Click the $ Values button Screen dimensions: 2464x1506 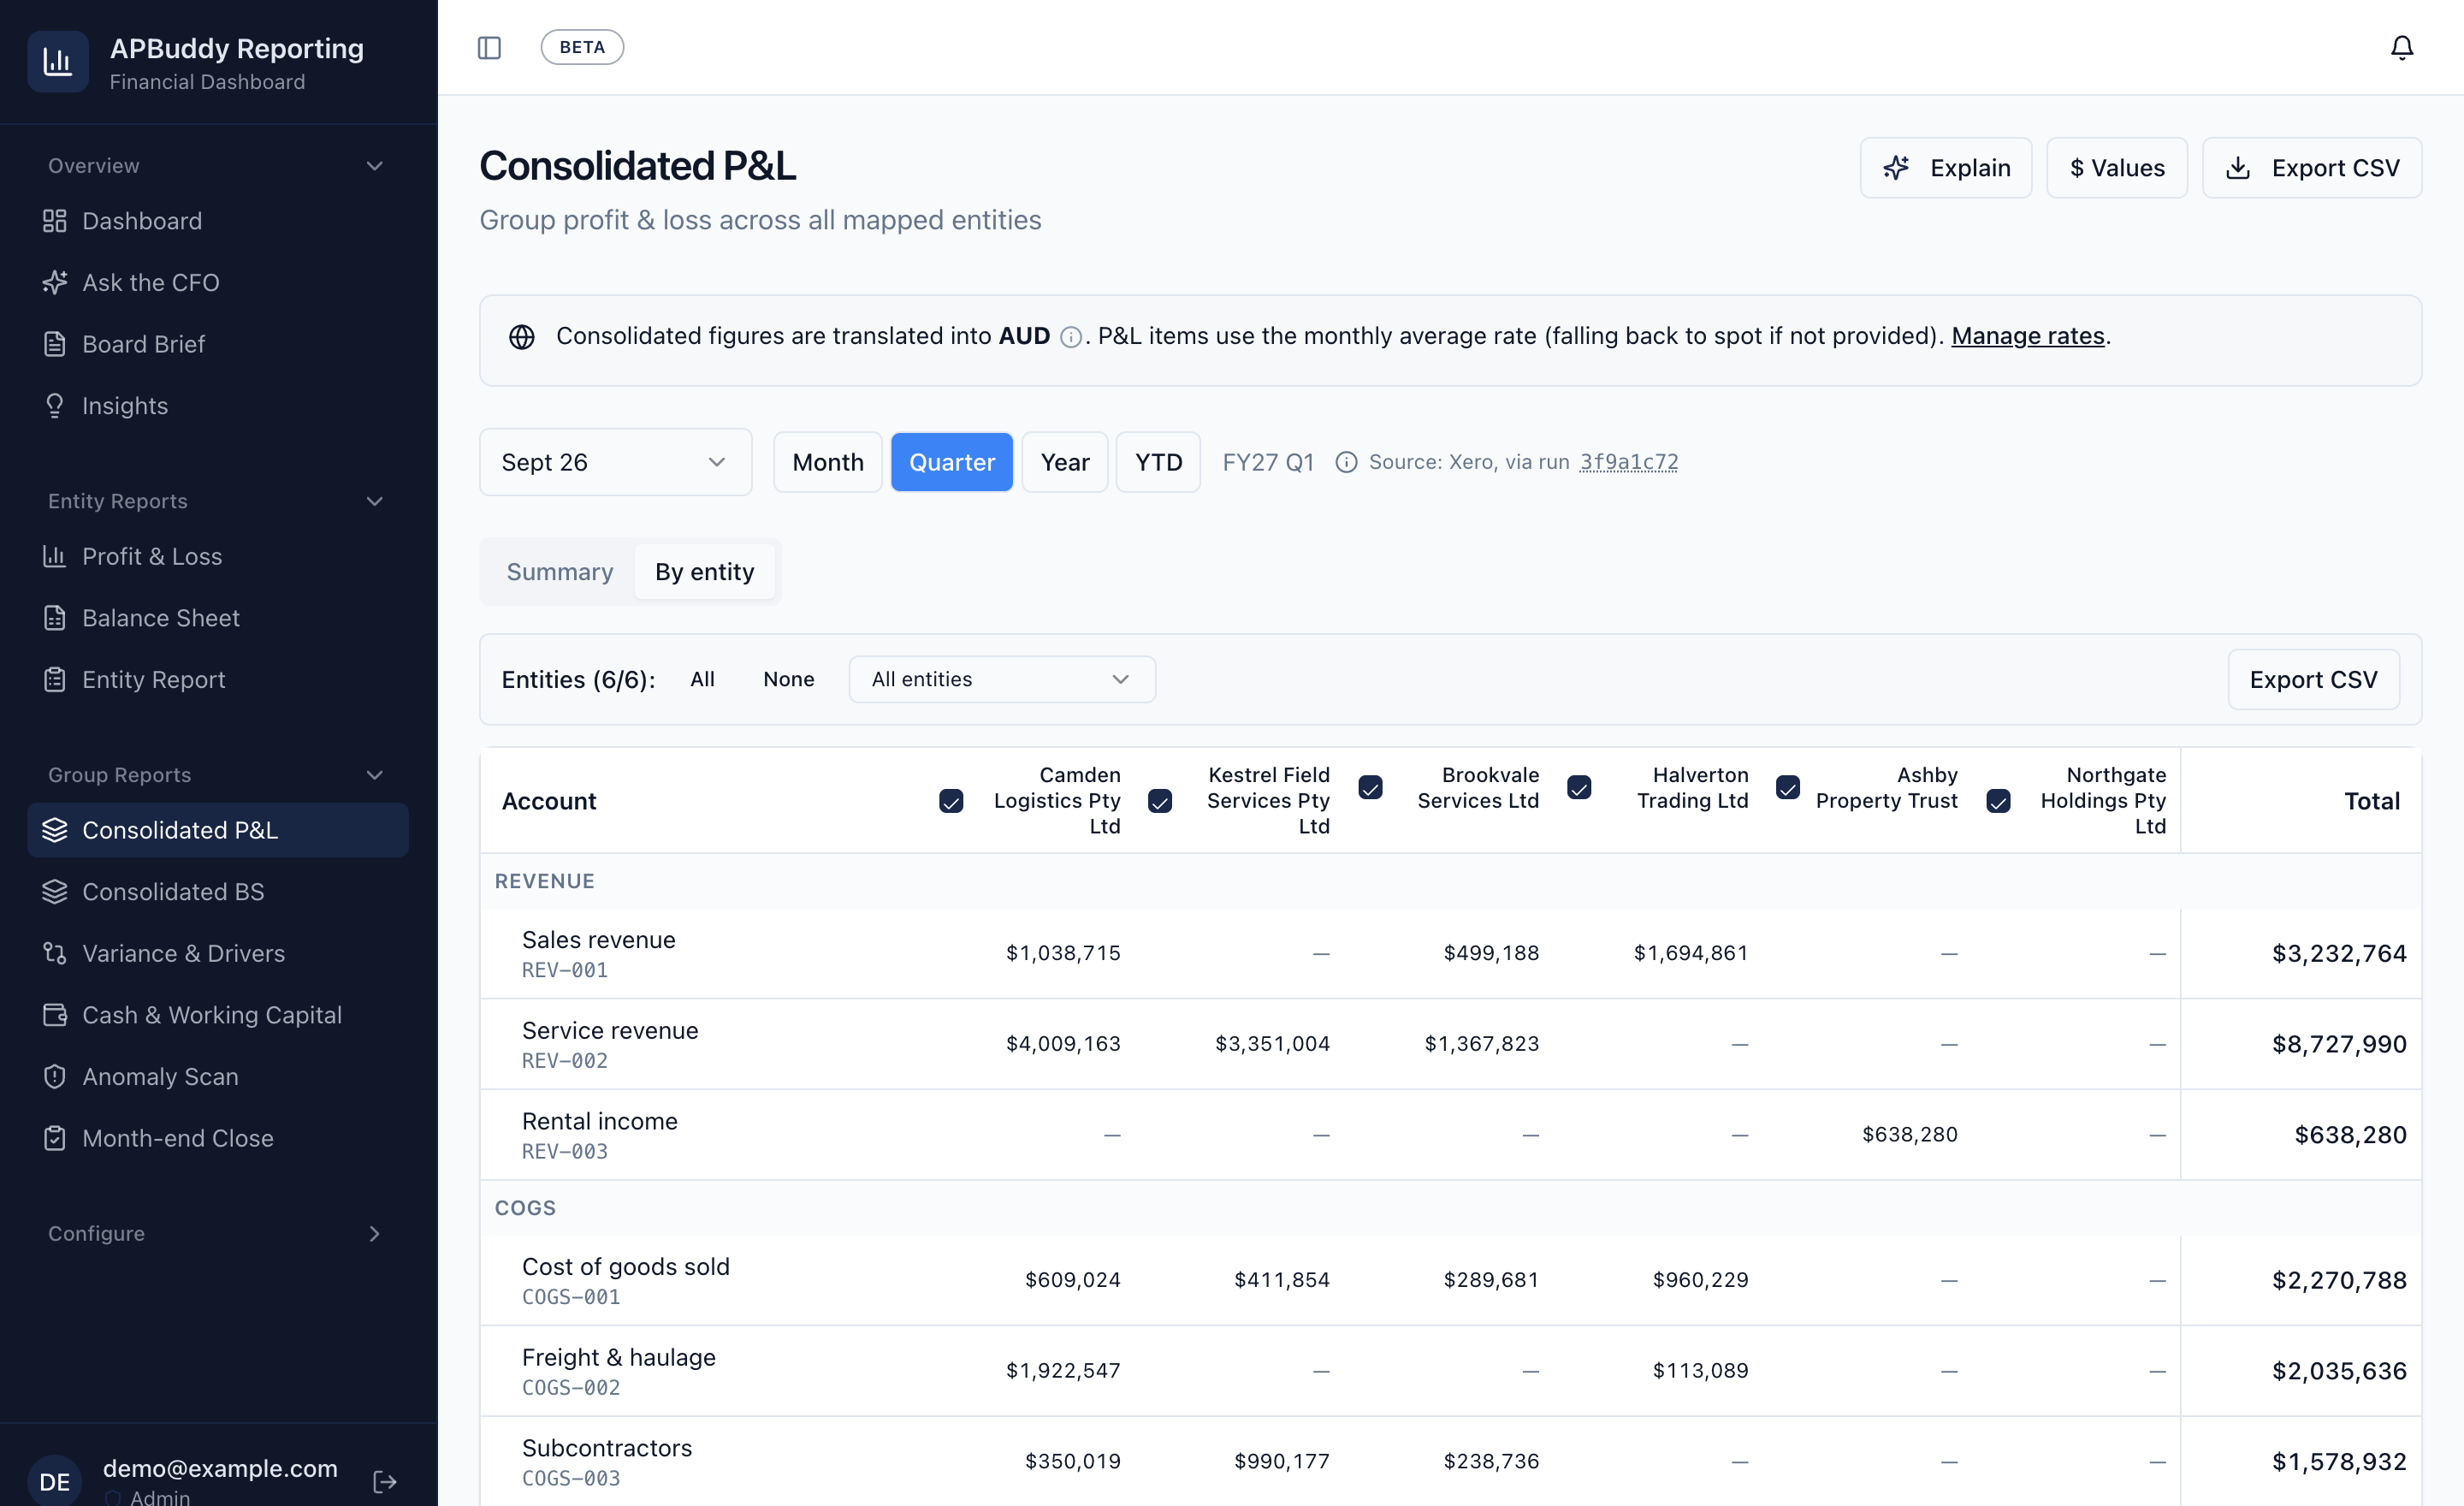[2116, 168]
